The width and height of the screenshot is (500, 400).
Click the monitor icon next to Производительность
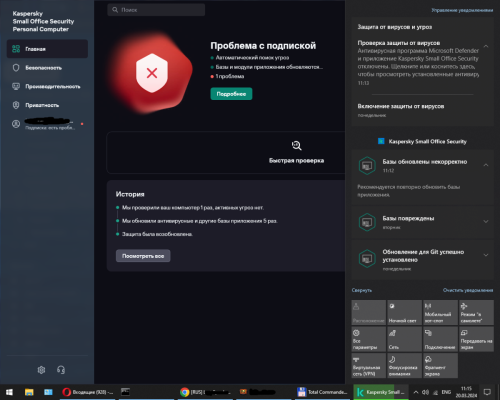pyautogui.click(x=16, y=86)
